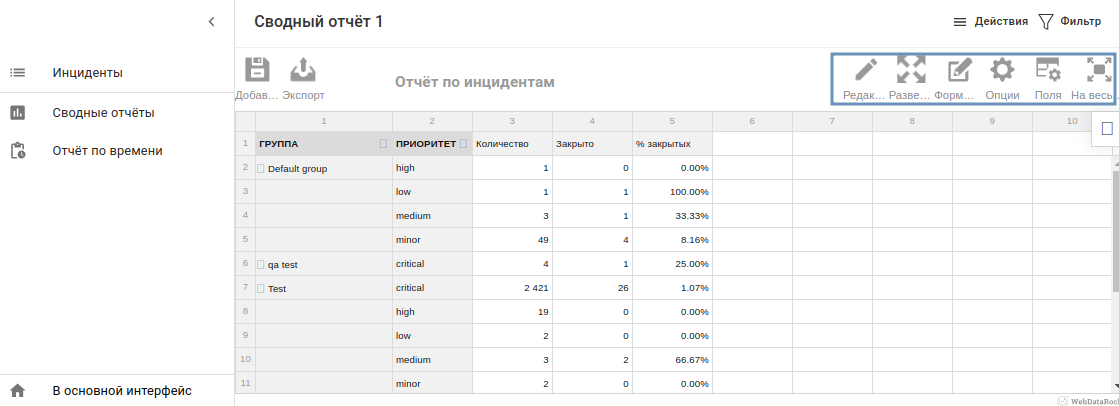Image resolution: width=1119 pixels, height=406 pixels.
Task: Open the Поля fields configuration
Action: click(1048, 71)
